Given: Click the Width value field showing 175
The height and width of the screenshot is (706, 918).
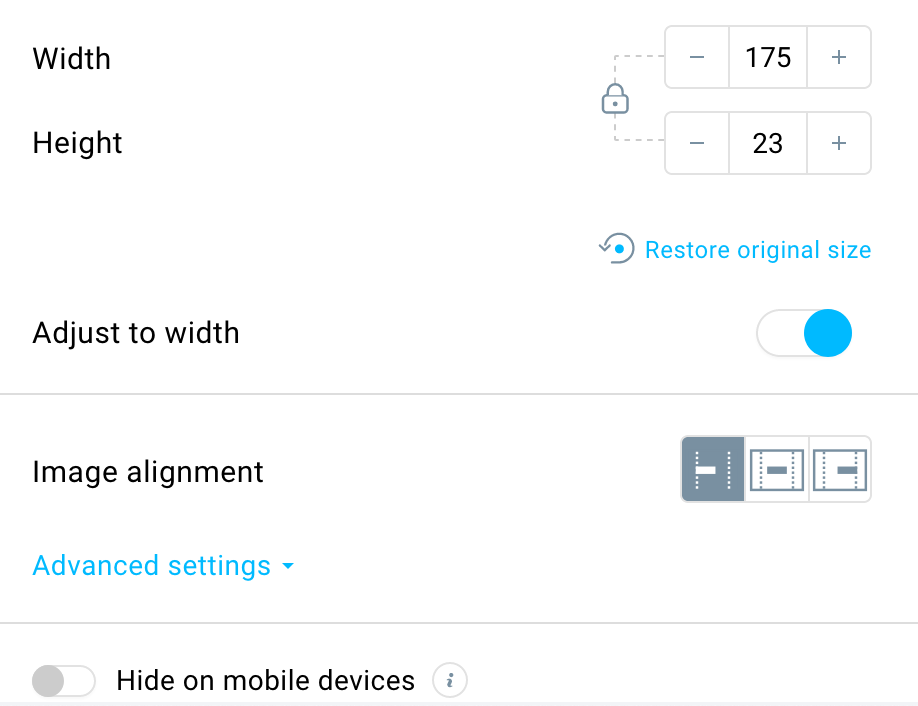Looking at the screenshot, I should click(x=768, y=57).
